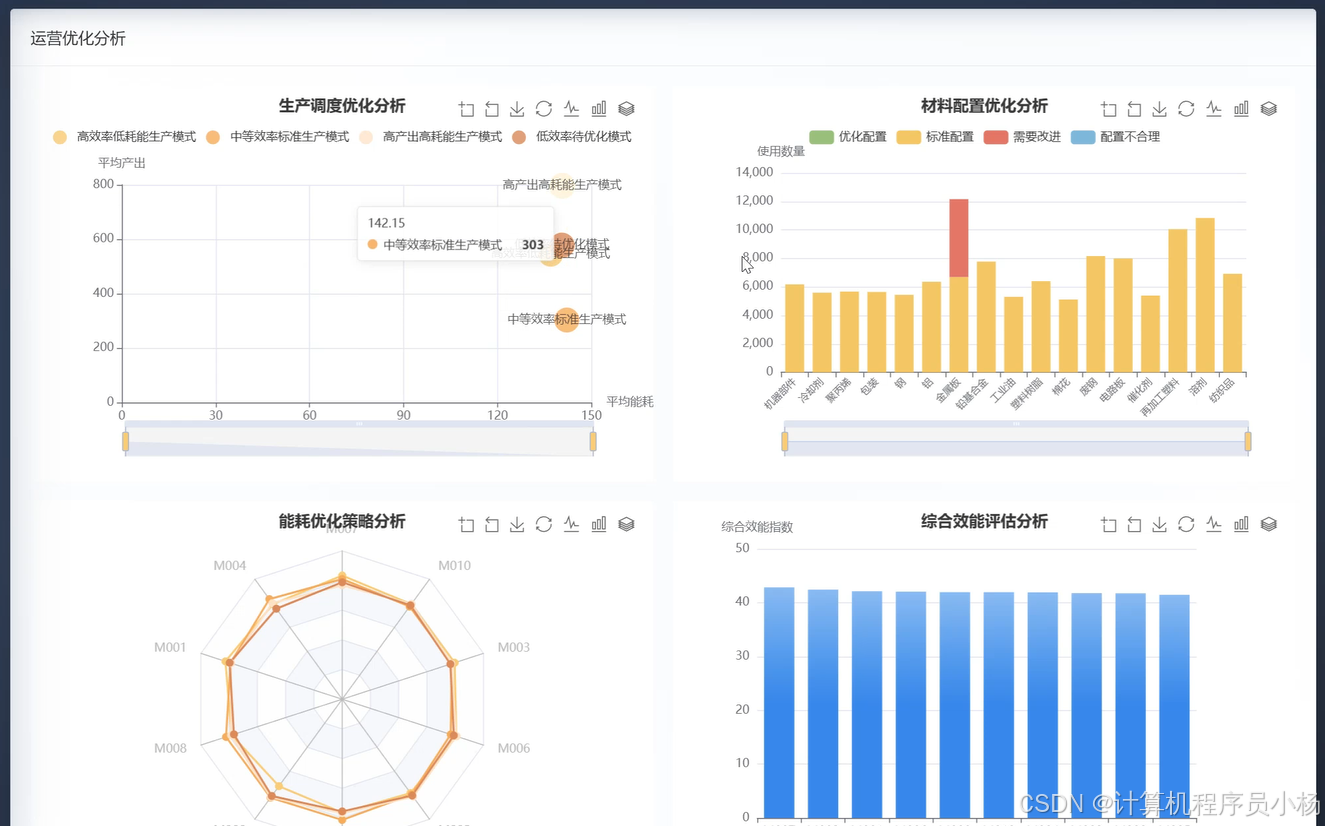
Task: Click the M008 radar axis label
Action: (170, 749)
